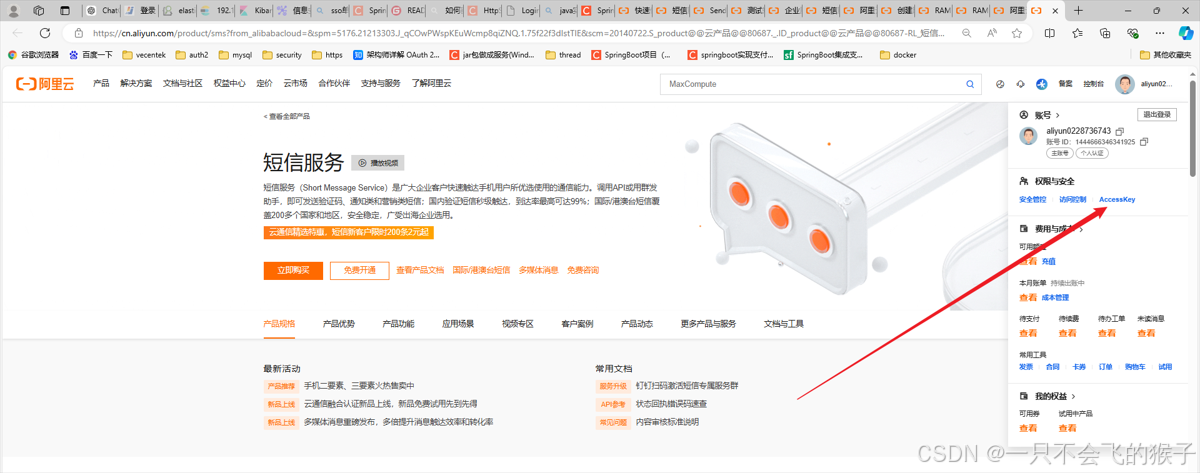Screen dimensions: 1200x473
Task: Click 钉钉扫码激活短信专属服务群 document entry
Action: coord(685,385)
